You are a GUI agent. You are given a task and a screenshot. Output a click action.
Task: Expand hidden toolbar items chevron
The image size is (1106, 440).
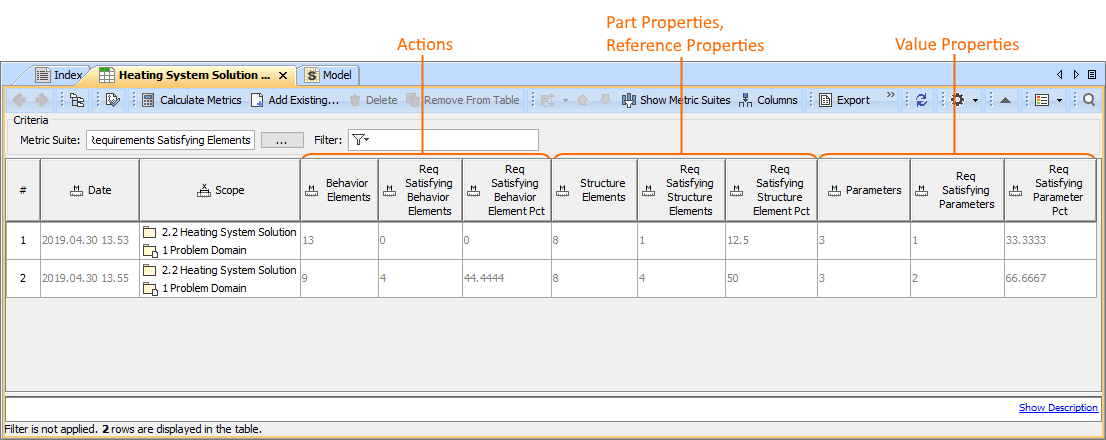pos(890,96)
